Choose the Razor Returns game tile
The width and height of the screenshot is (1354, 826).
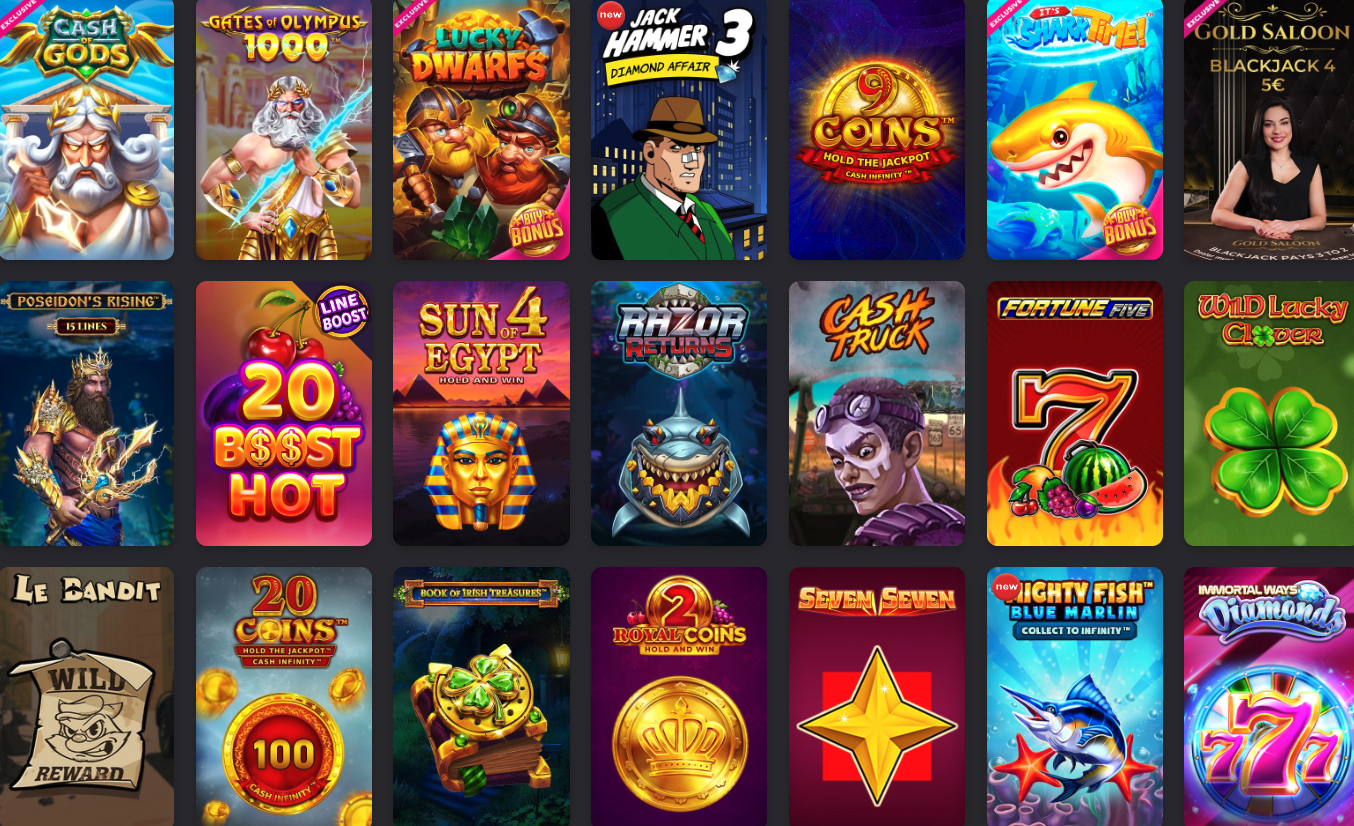[x=679, y=413]
